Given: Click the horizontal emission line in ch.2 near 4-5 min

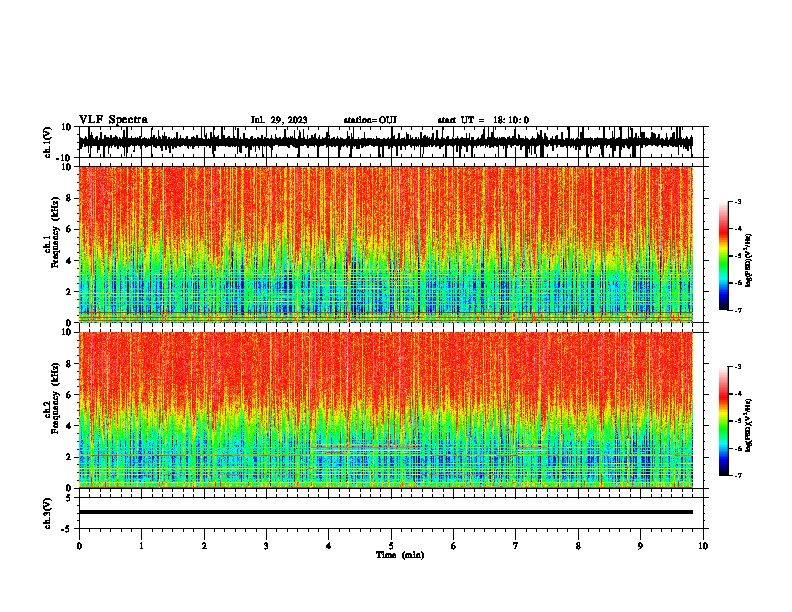Looking at the screenshot, I should tap(366, 447).
